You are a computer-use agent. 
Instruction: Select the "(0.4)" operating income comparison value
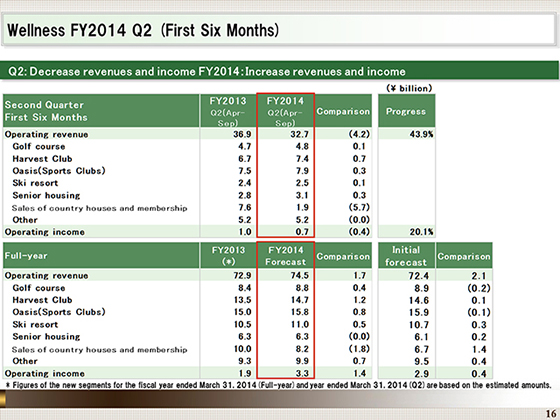coord(359,232)
